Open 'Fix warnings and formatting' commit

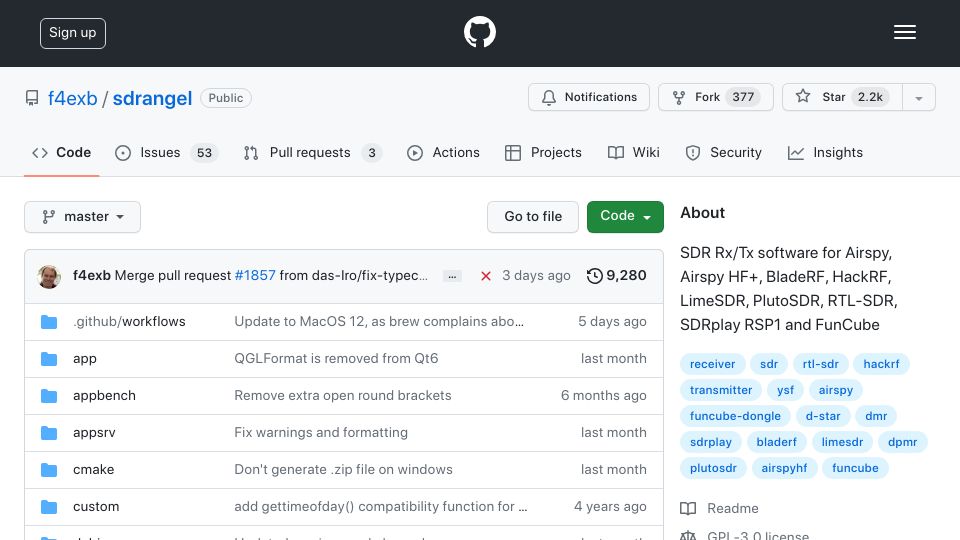coord(321,432)
